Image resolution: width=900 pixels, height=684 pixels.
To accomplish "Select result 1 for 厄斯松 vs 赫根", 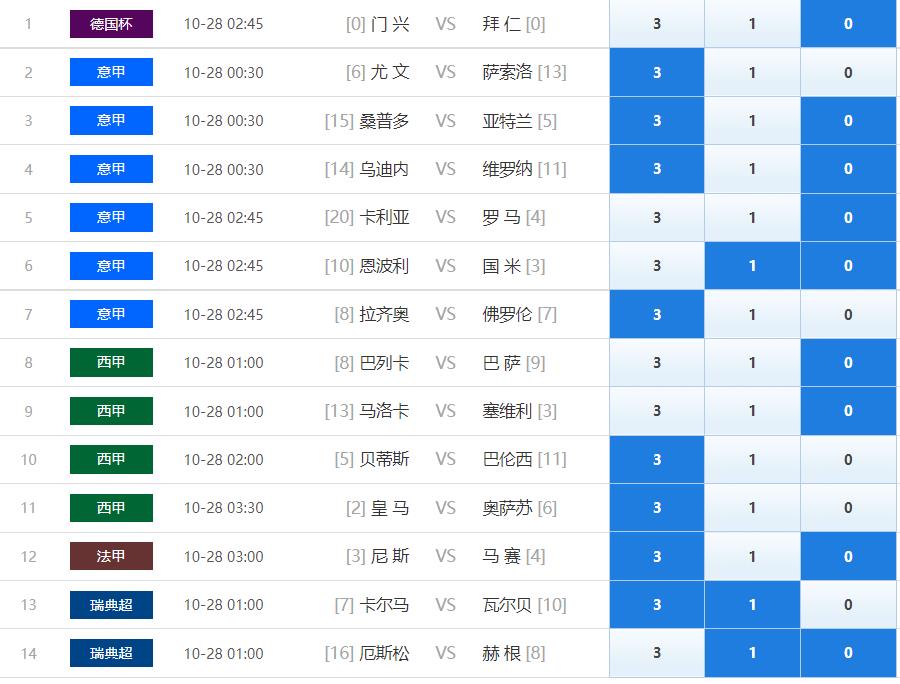I will click(x=752, y=653).
